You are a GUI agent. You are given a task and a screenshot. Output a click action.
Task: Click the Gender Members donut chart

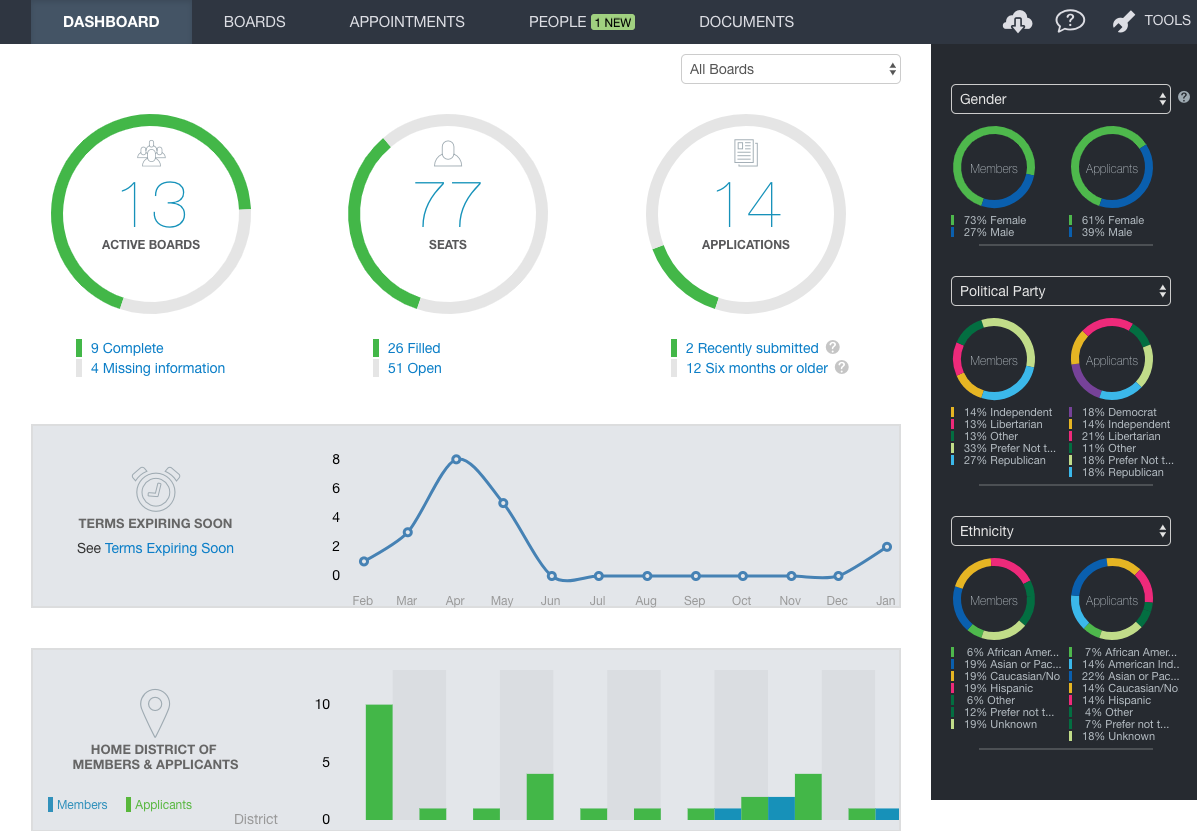(993, 168)
